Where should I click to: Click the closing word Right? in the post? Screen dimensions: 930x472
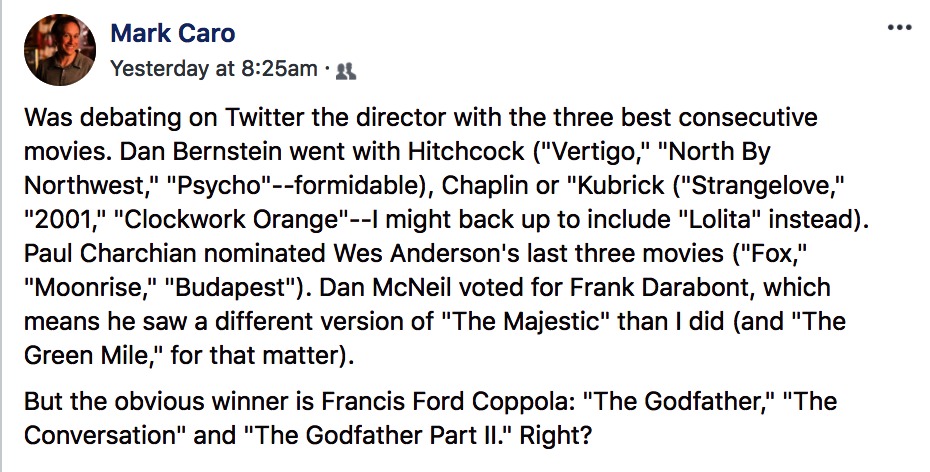tap(556, 436)
